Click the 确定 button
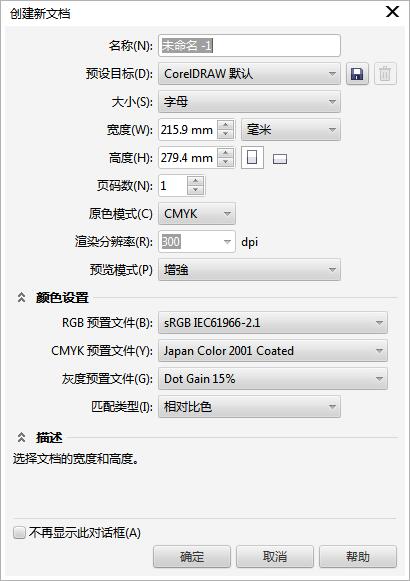 pyautogui.click(x=192, y=556)
